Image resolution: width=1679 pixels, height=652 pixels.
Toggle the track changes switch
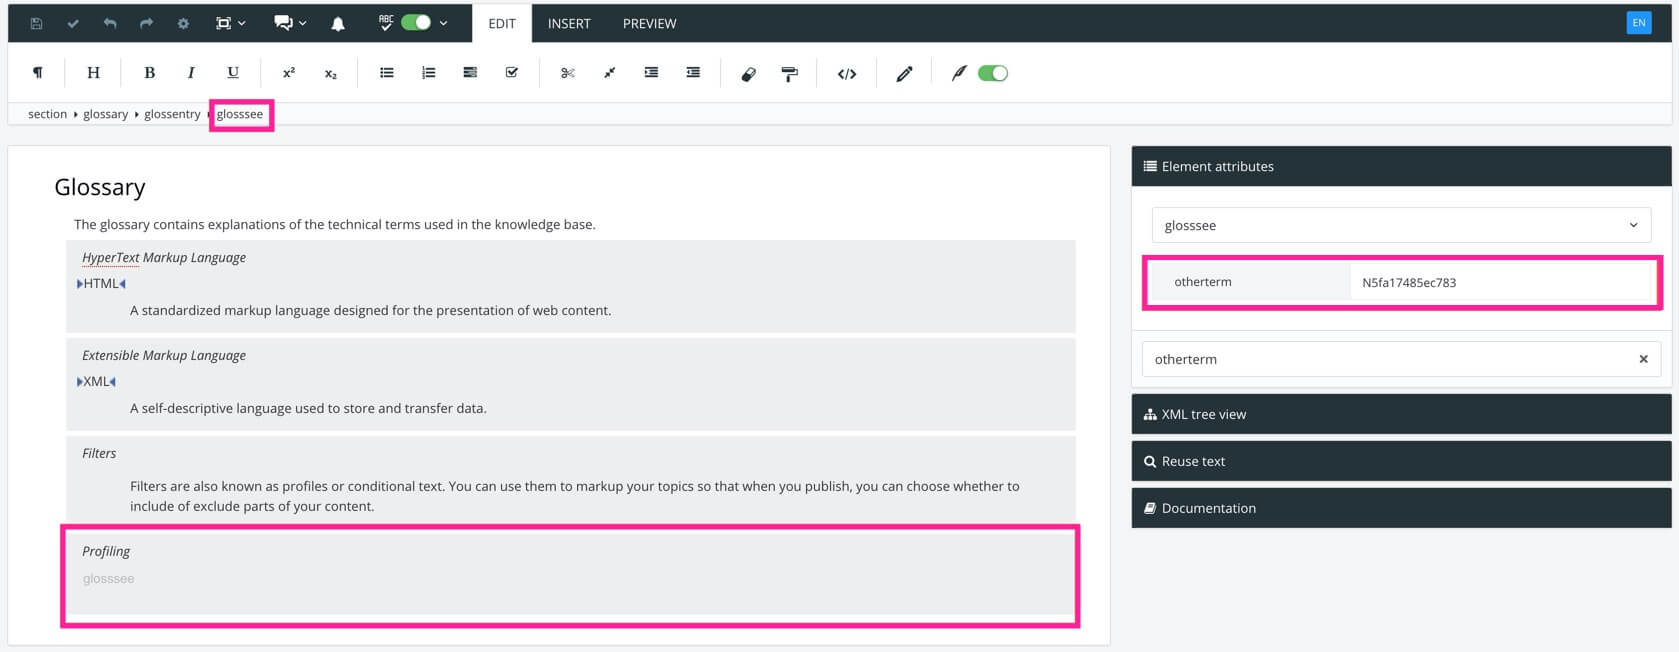[993, 72]
